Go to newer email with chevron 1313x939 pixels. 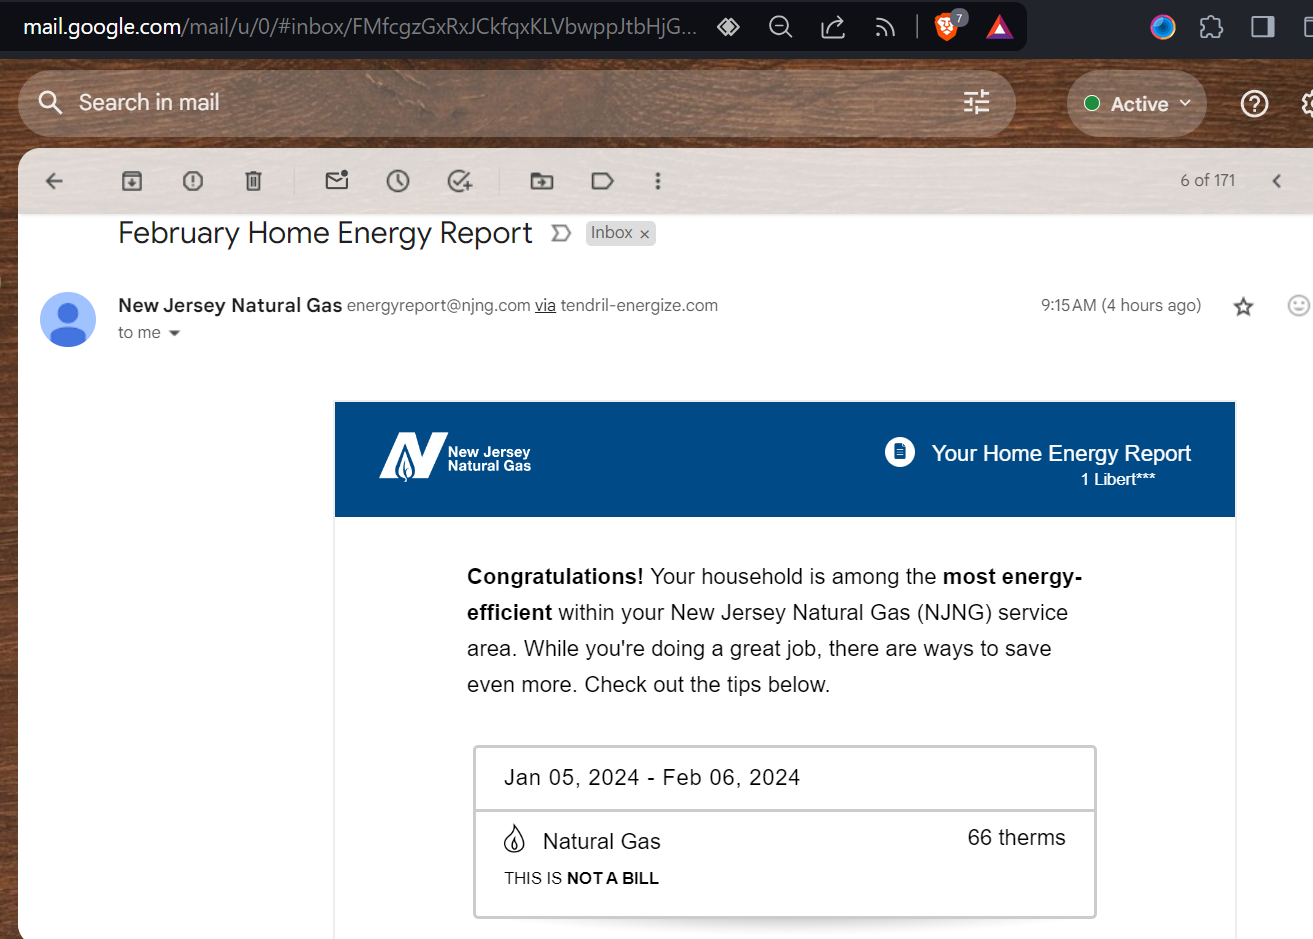click(1277, 181)
